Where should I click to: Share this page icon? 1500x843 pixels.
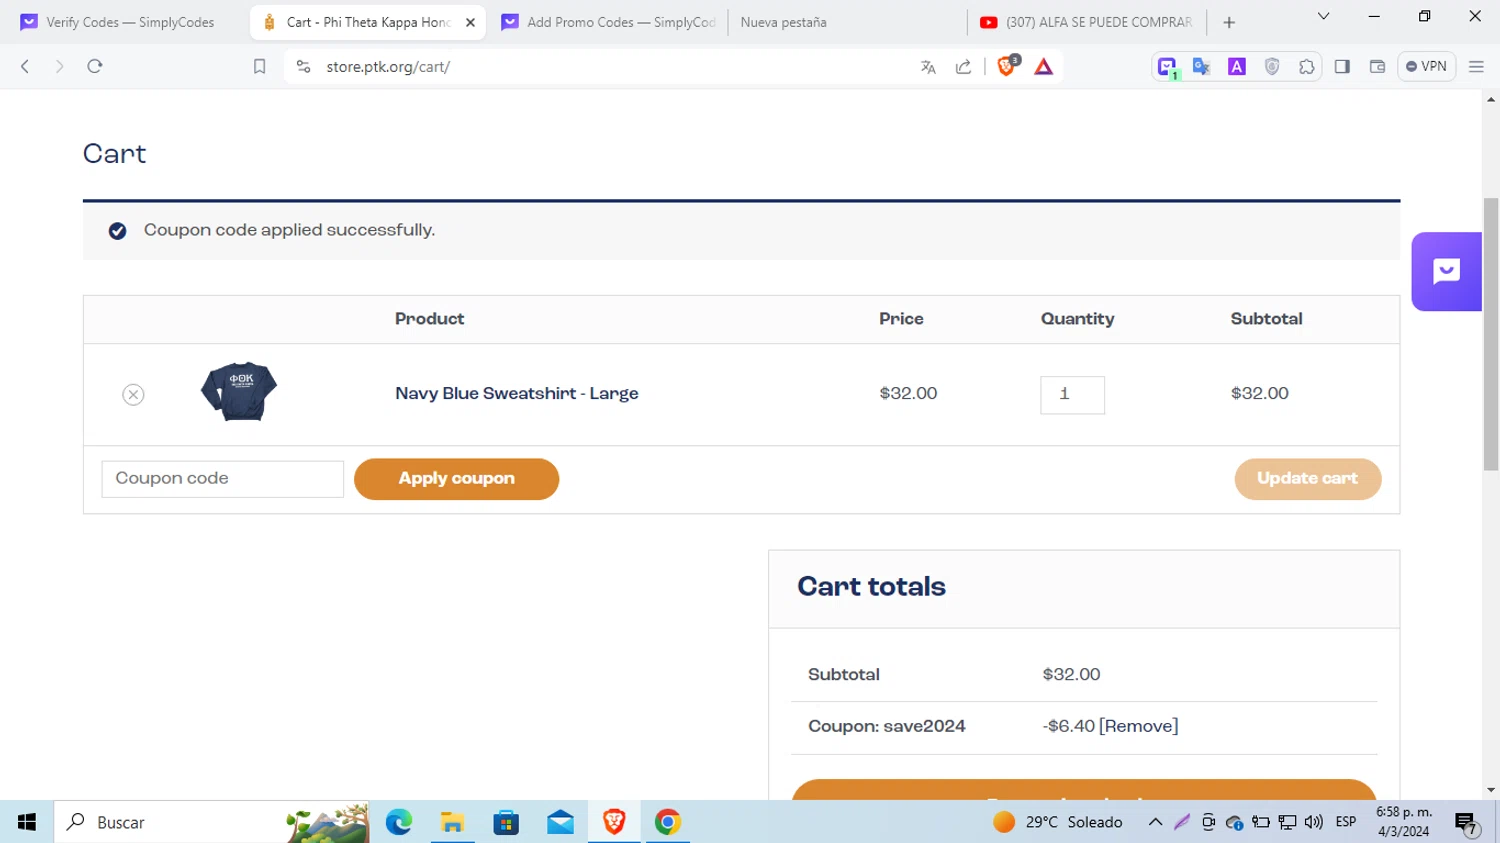[x=963, y=67]
